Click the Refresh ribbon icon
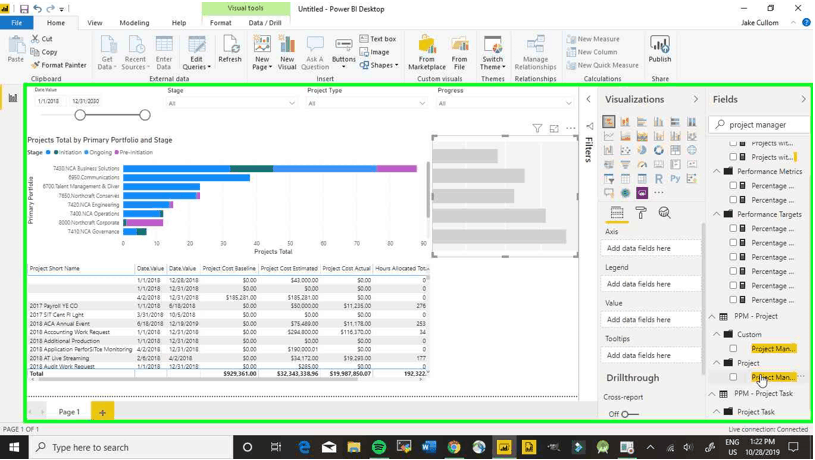This screenshot has width=815, height=460. 230,49
